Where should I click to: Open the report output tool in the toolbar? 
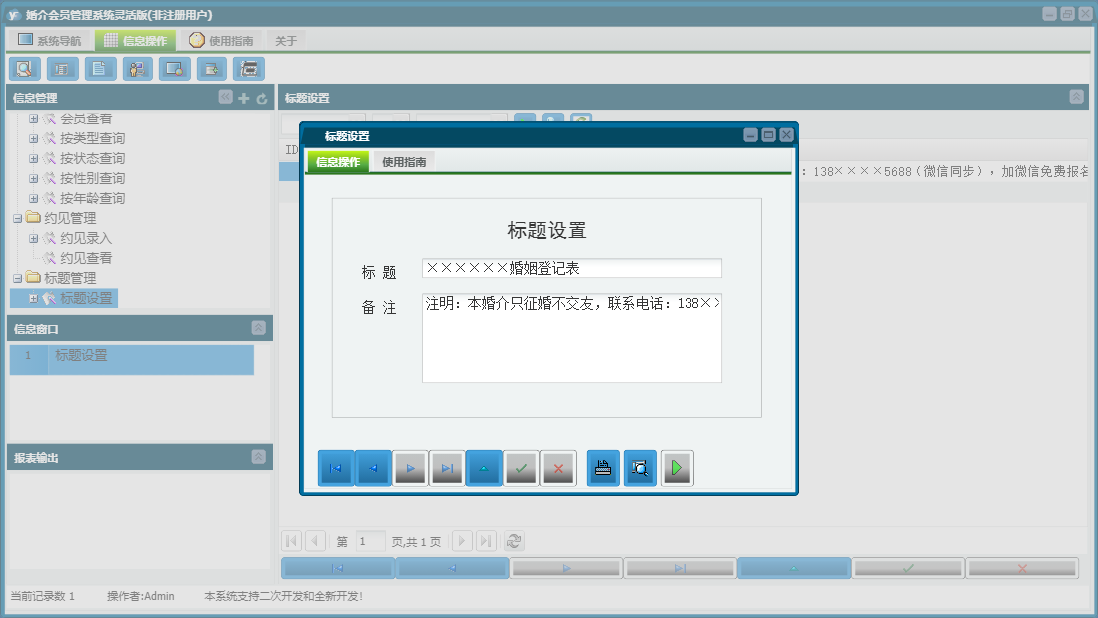pos(61,68)
